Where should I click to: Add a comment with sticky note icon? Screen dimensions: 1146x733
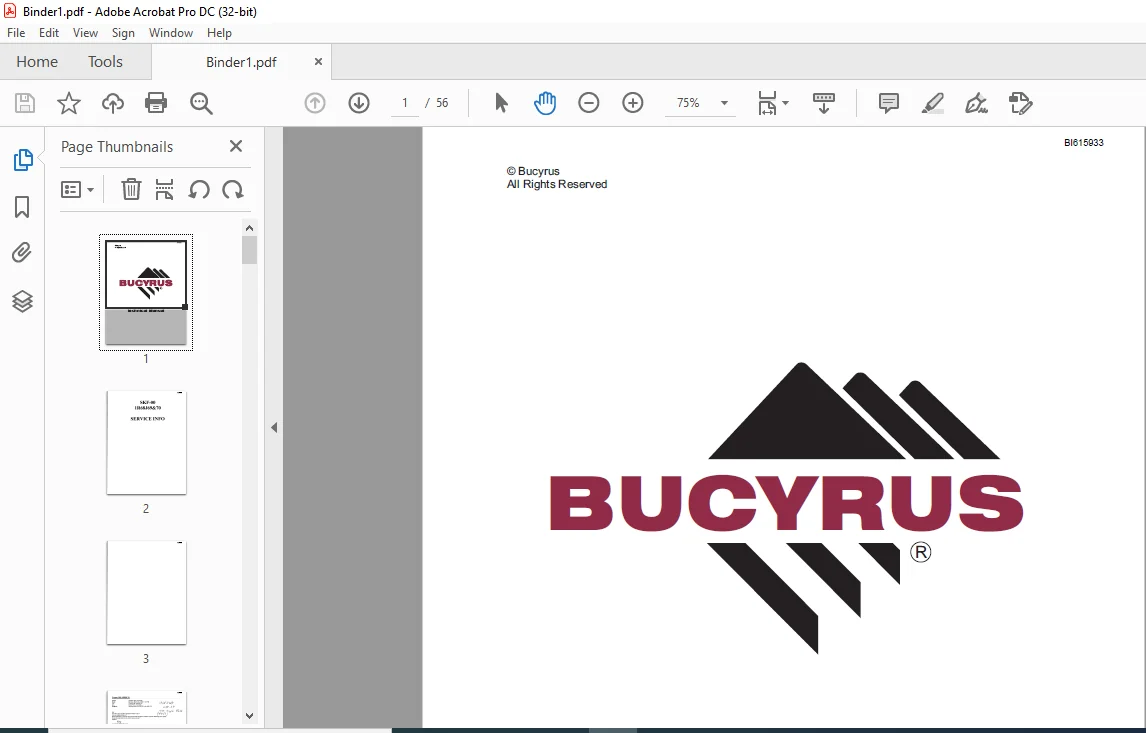tap(889, 103)
